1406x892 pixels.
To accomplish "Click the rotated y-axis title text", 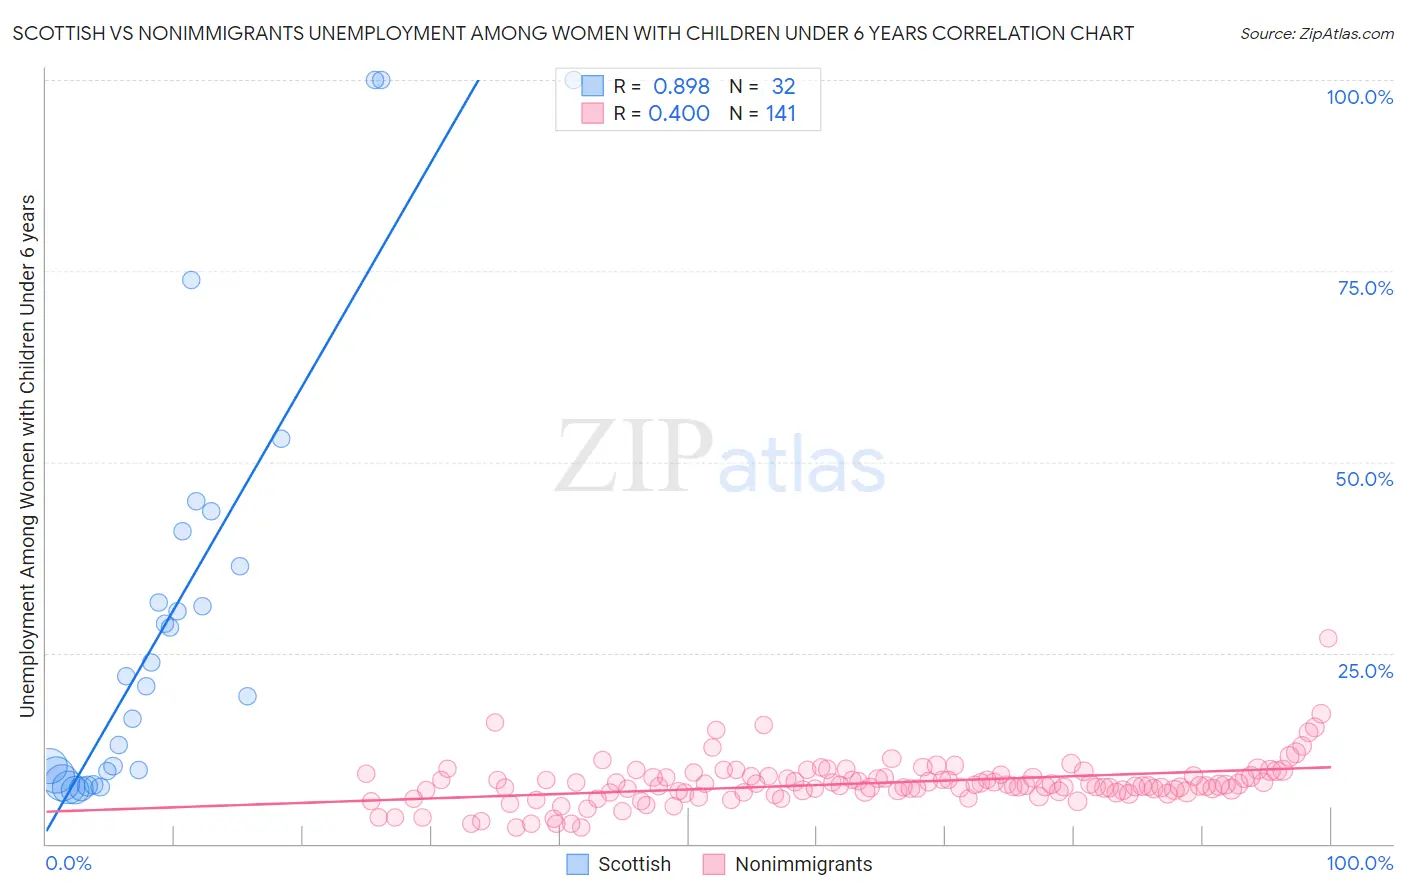I will tap(27, 456).
